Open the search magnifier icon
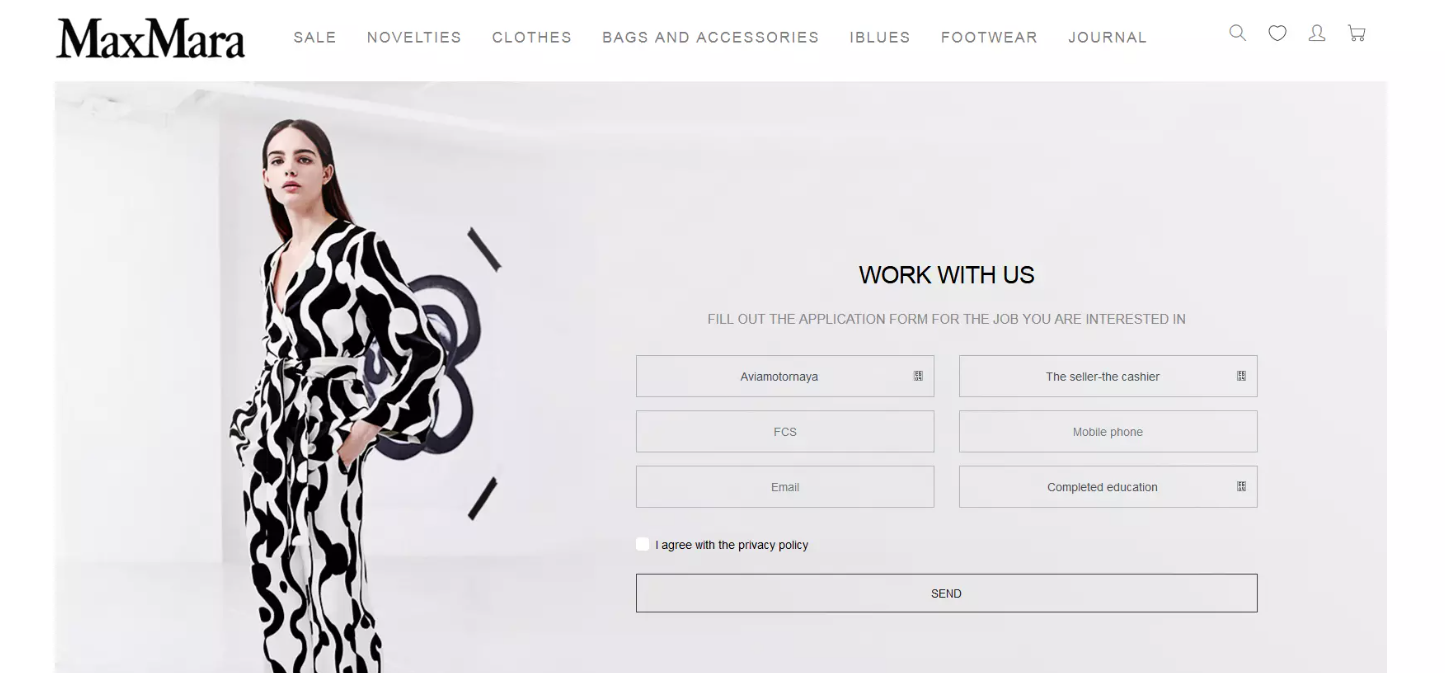Screen dimensions: 1445x673 tap(1237, 33)
